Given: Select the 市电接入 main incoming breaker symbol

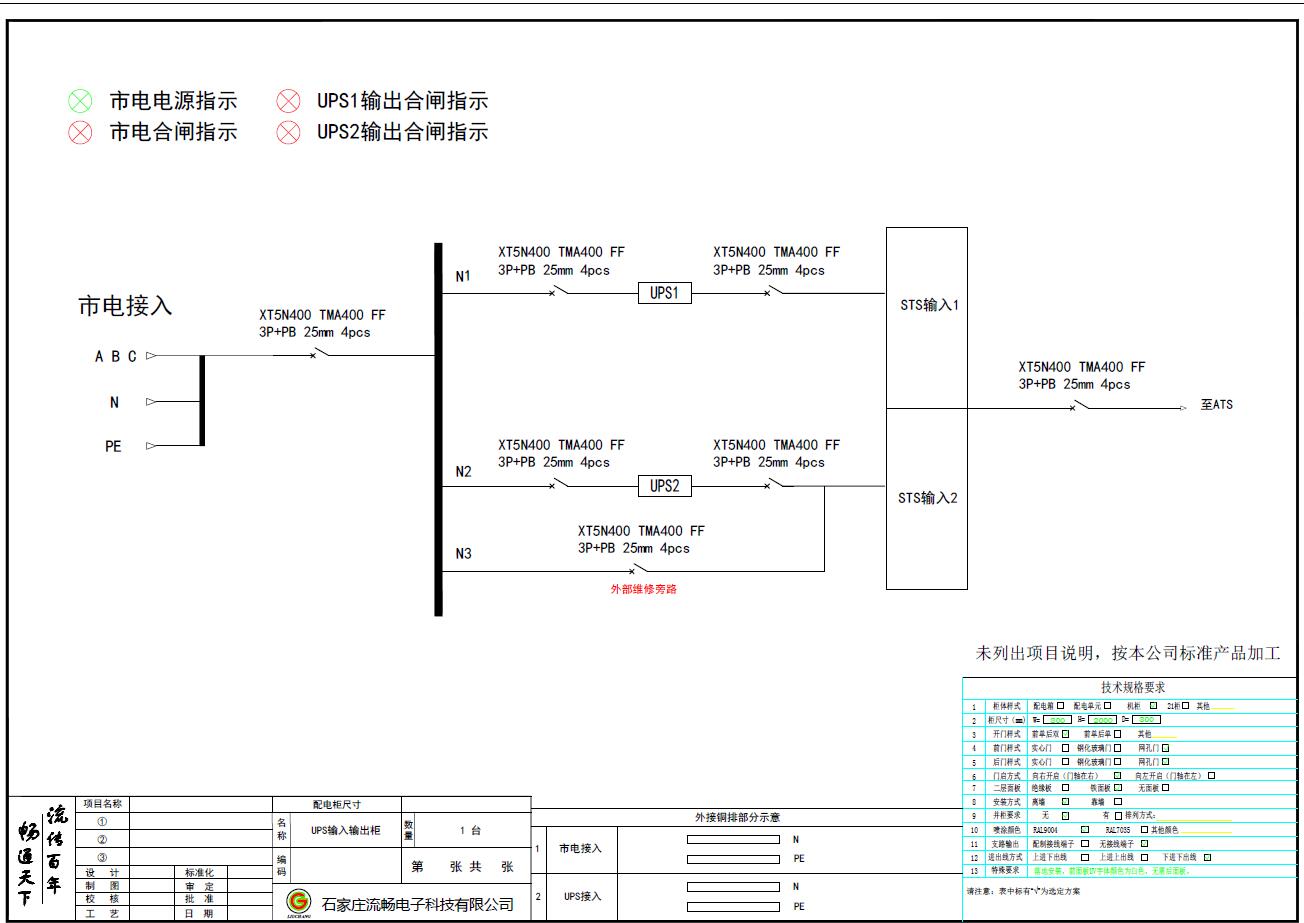Looking at the screenshot, I should tap(320, 353).
